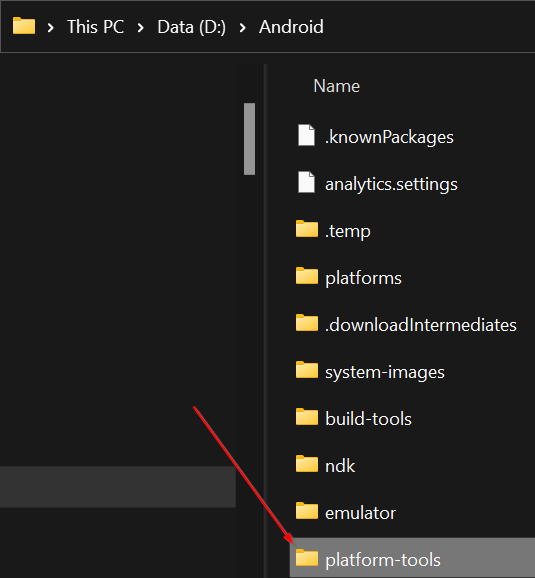Click the ndk folder icon
This screenshot has height=578, width=535.
[x=307, y=464]
